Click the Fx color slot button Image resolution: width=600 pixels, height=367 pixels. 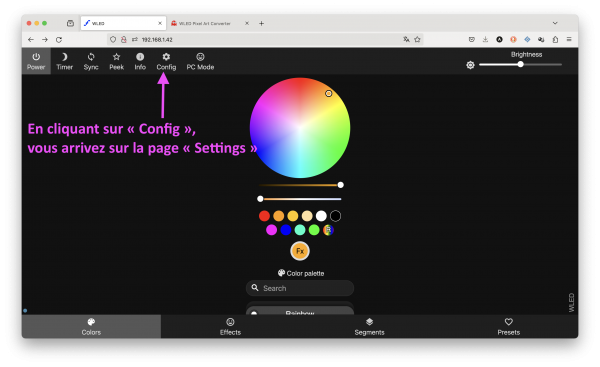(x=300, y=251)
